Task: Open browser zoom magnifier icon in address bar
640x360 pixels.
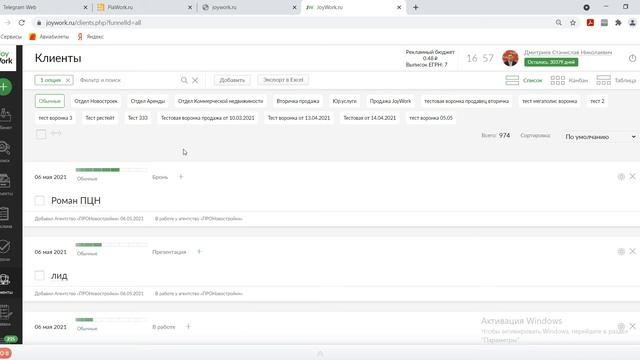Action: point(558,22)
